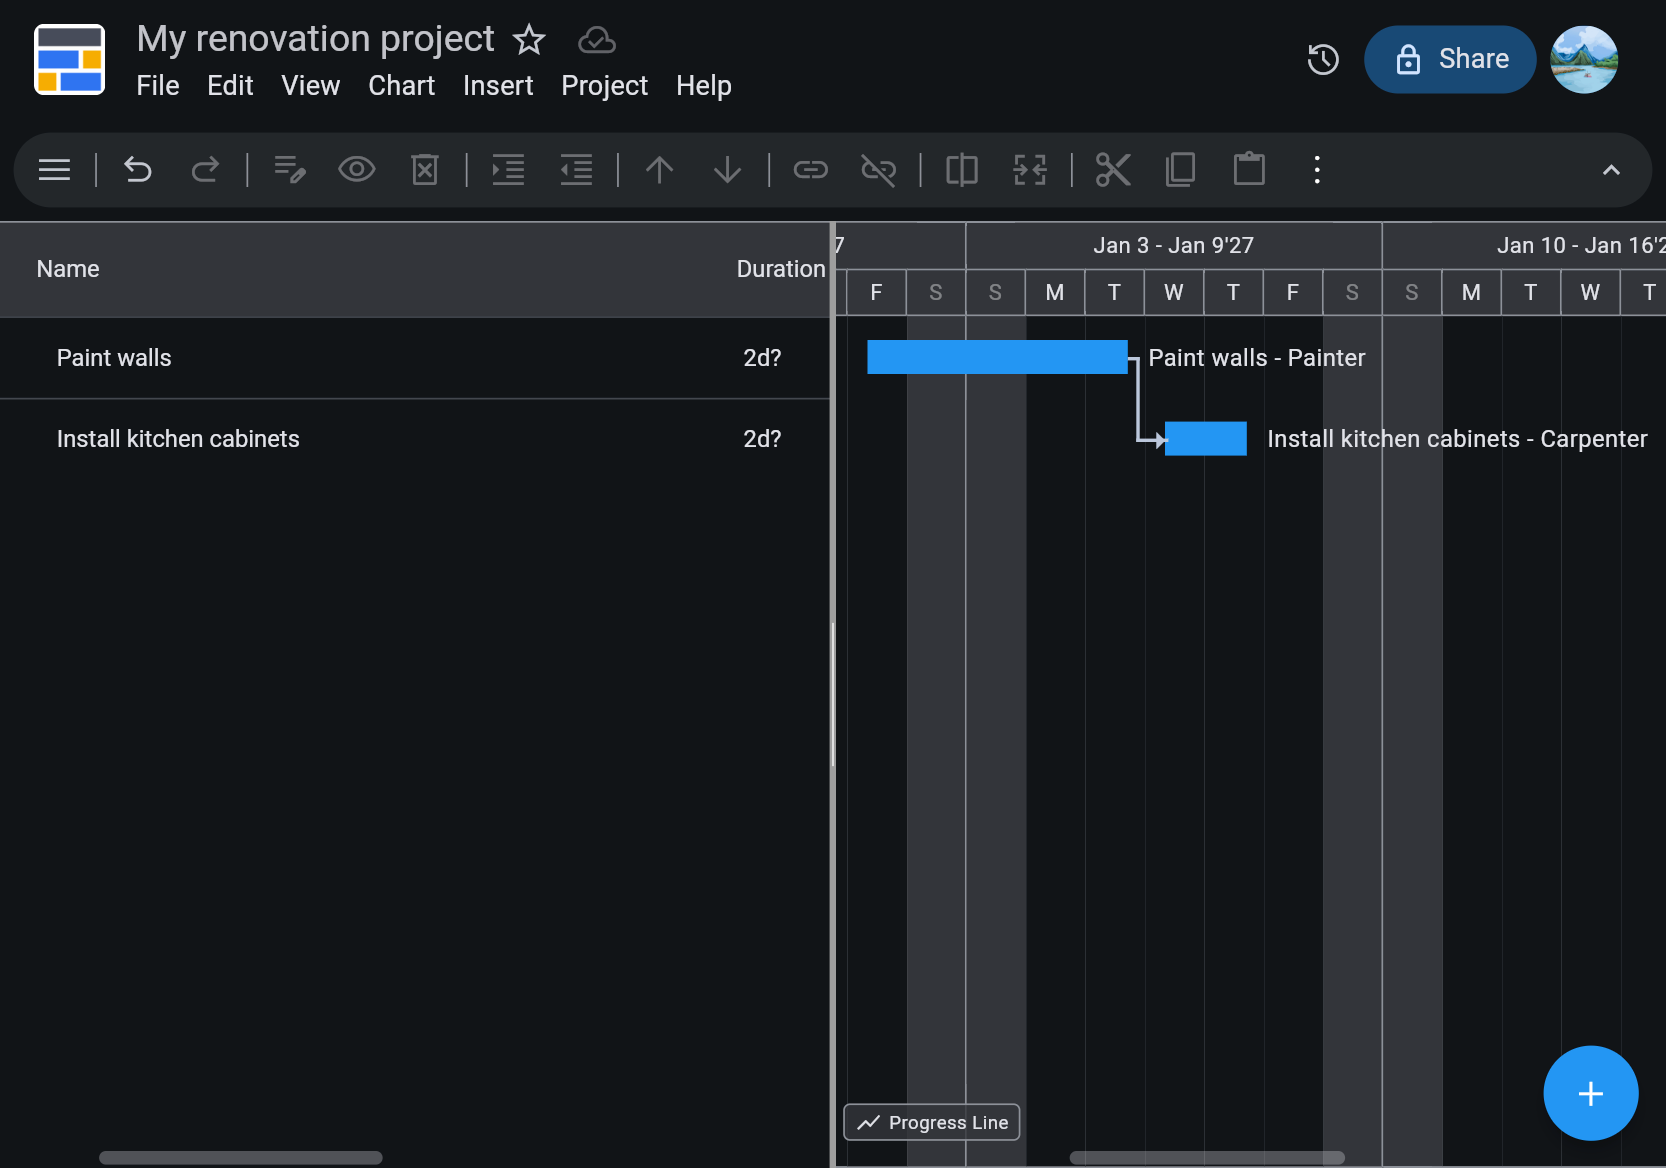The width and height of the screenshot is (1666, 1168).
Task: Click the Share button
Action: (1450, 59)
